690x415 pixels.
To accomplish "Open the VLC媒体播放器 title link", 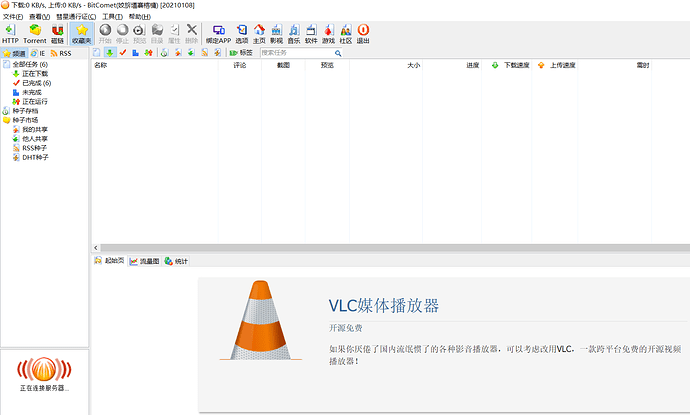I will pos(384,305).
